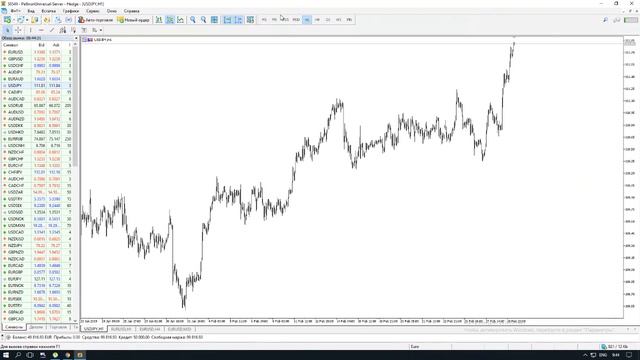The image size is (640, 360).
Task: Open the search icon in toolbar
Action: 605,20
